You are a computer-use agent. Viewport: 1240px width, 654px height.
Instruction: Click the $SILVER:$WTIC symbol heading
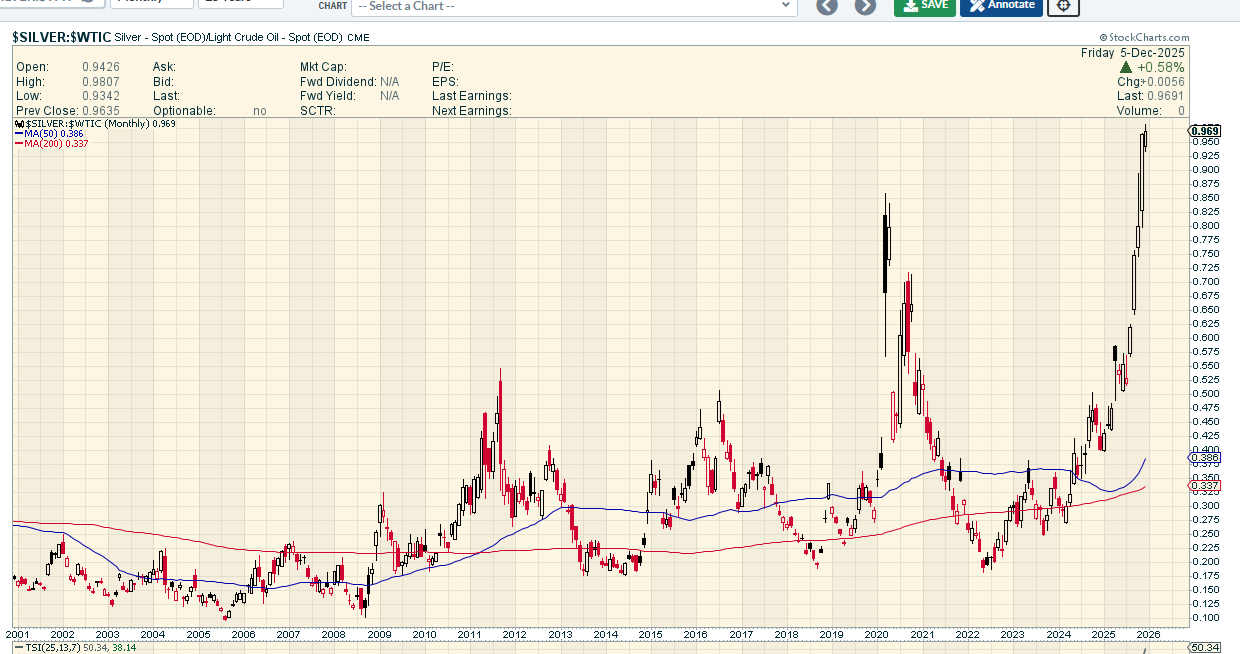pos(60,36)
